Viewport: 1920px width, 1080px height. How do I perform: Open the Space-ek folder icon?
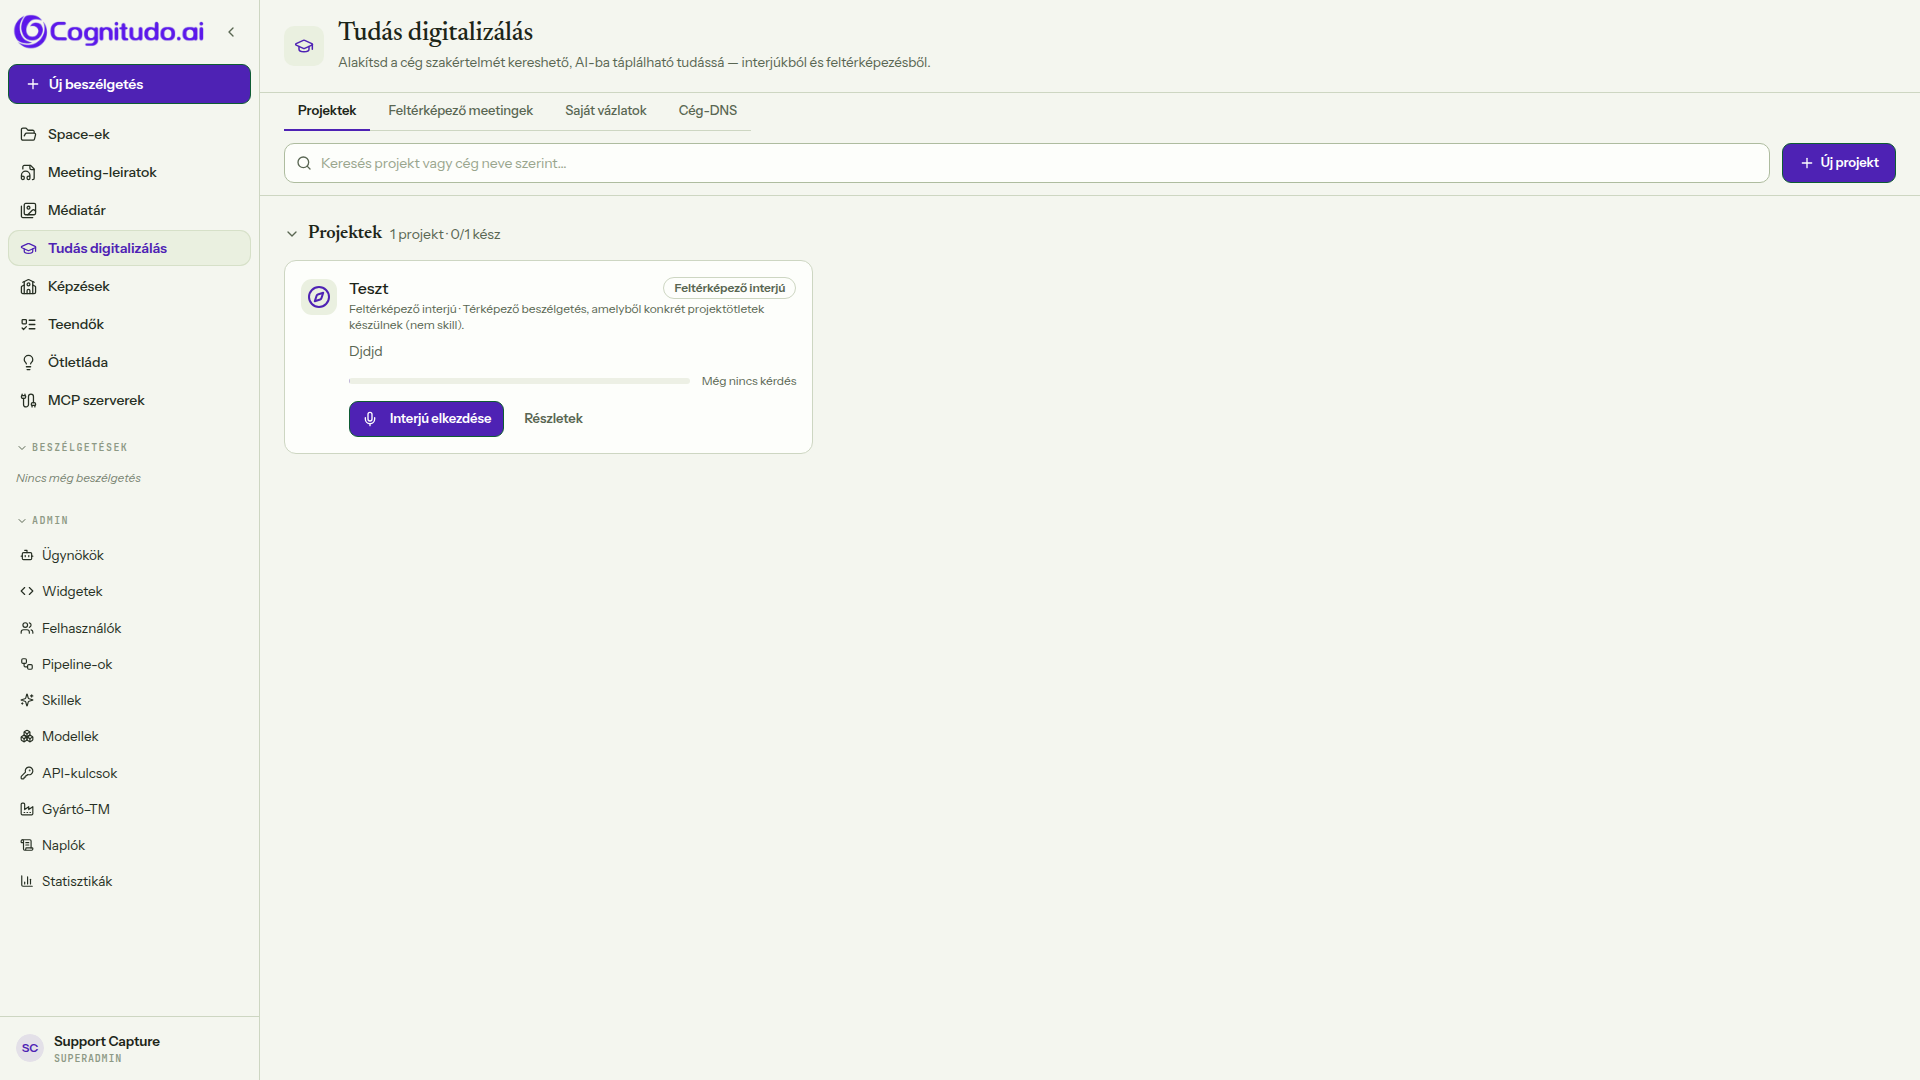(x=29, y=134)
